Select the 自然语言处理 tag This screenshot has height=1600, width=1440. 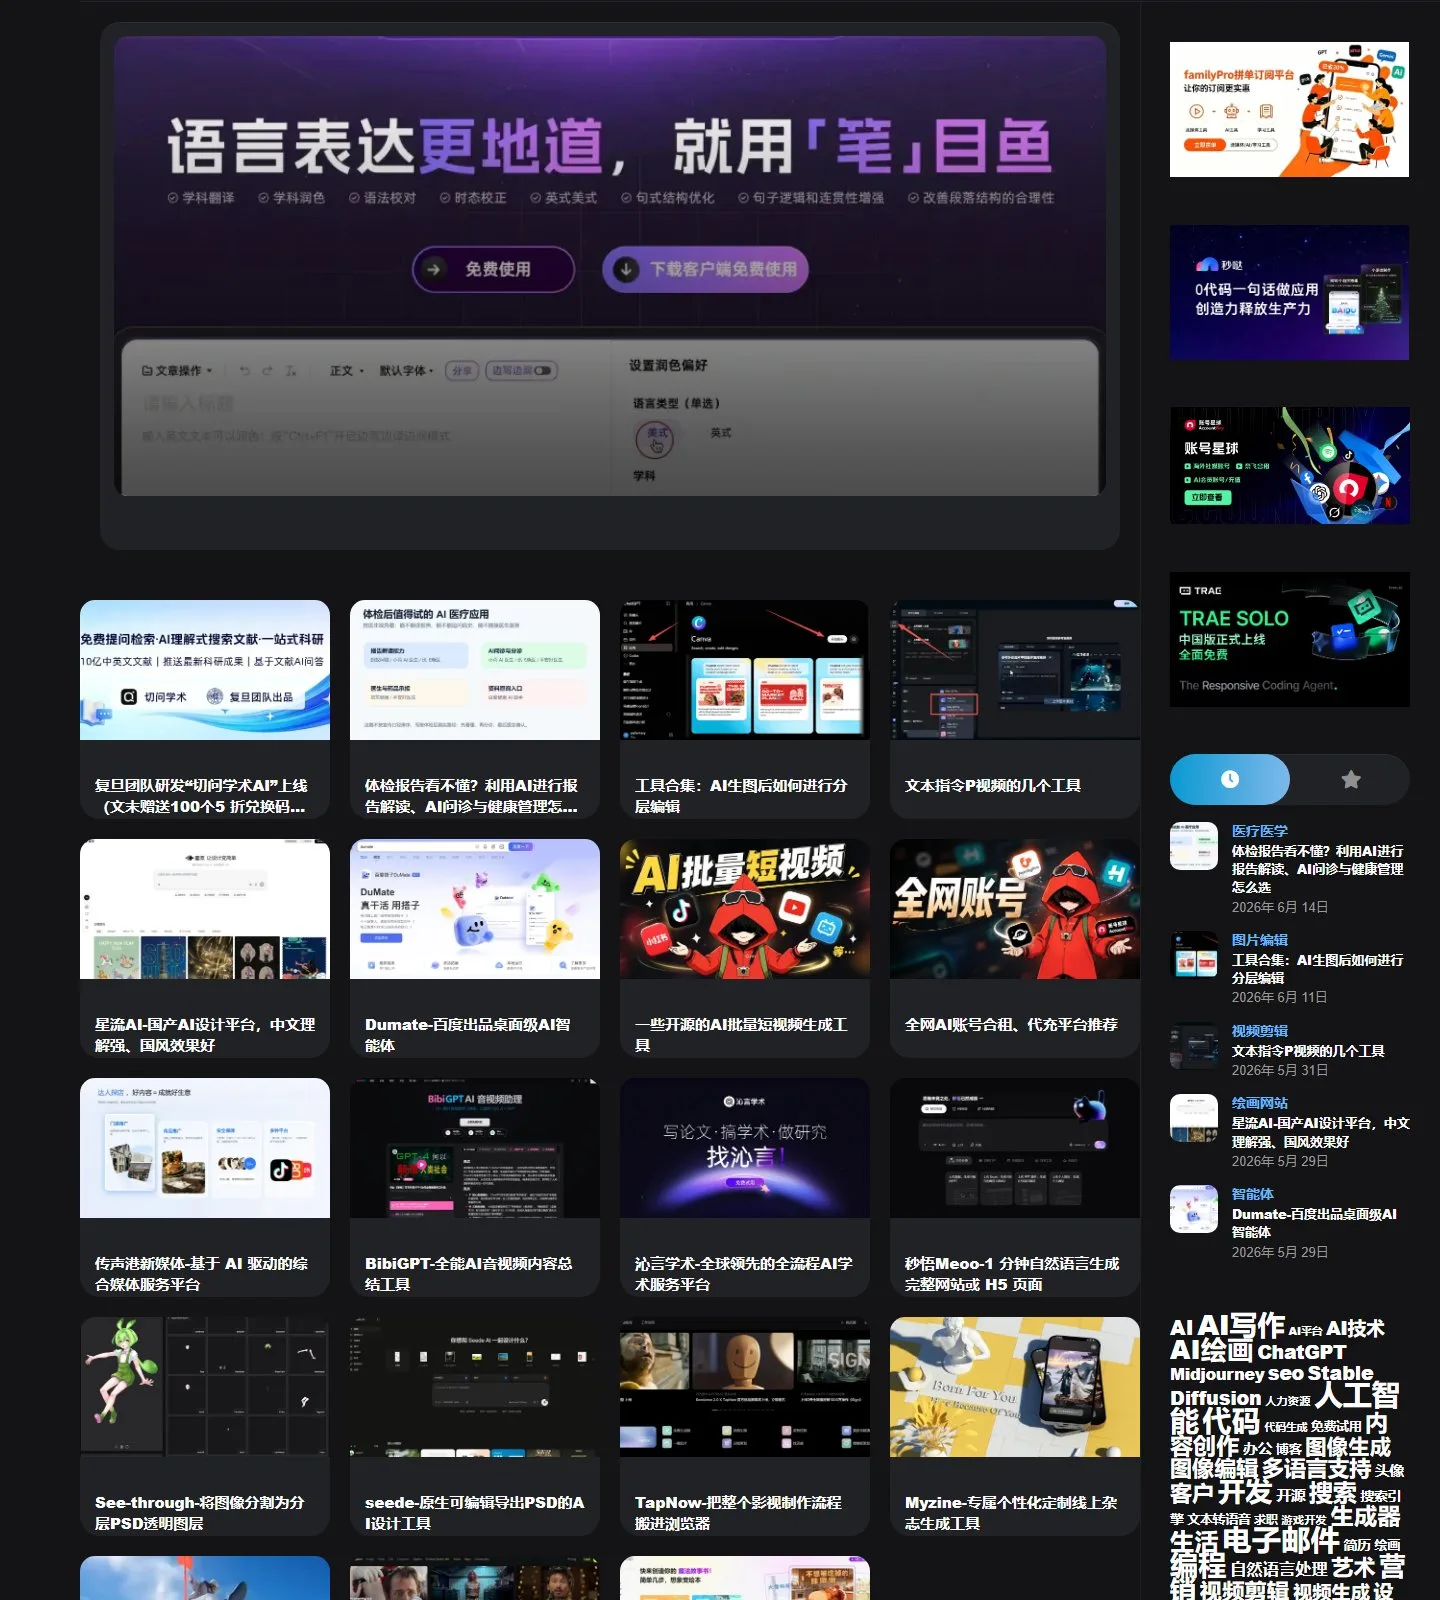1279,1569
